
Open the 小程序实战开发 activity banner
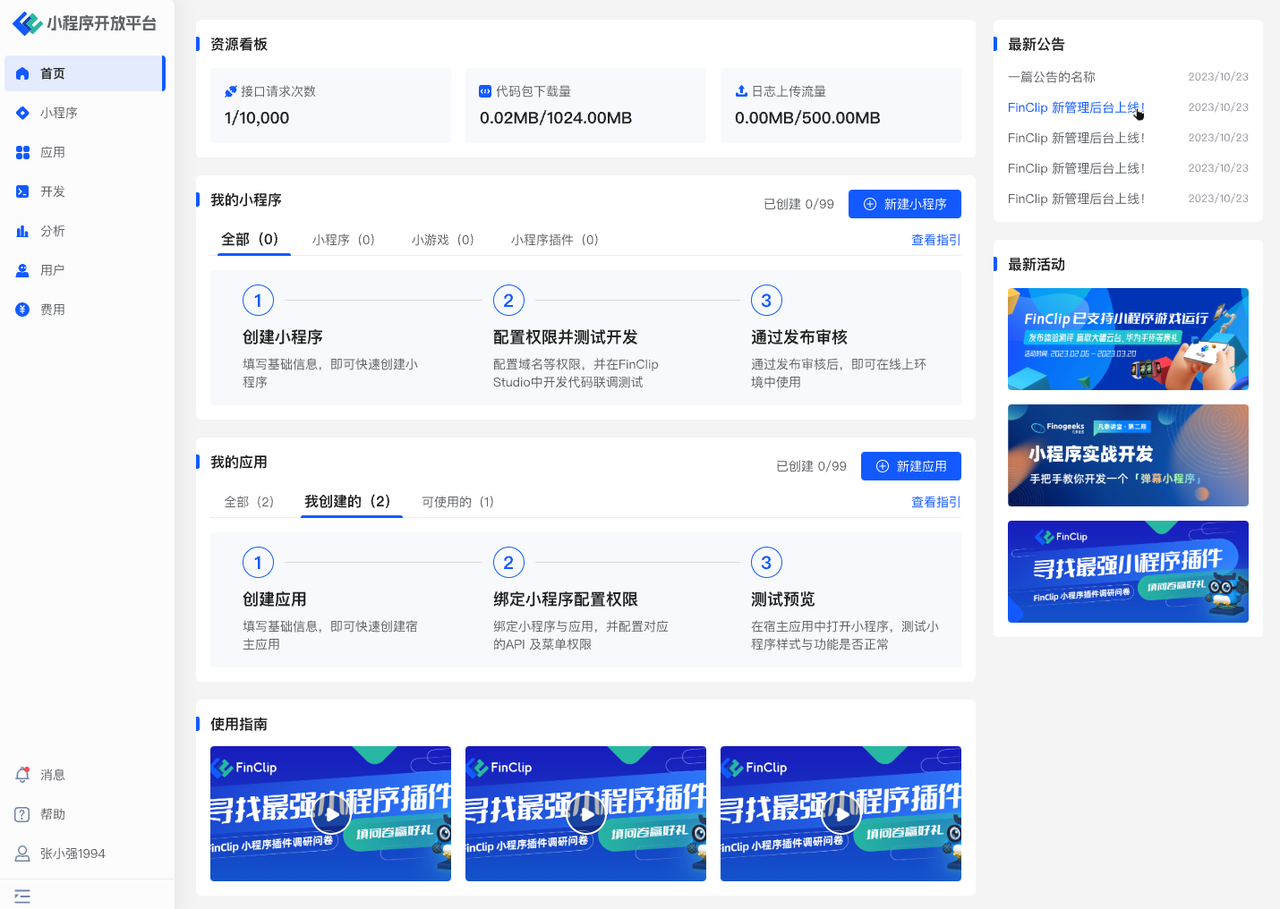click(x=1127, y=455)
